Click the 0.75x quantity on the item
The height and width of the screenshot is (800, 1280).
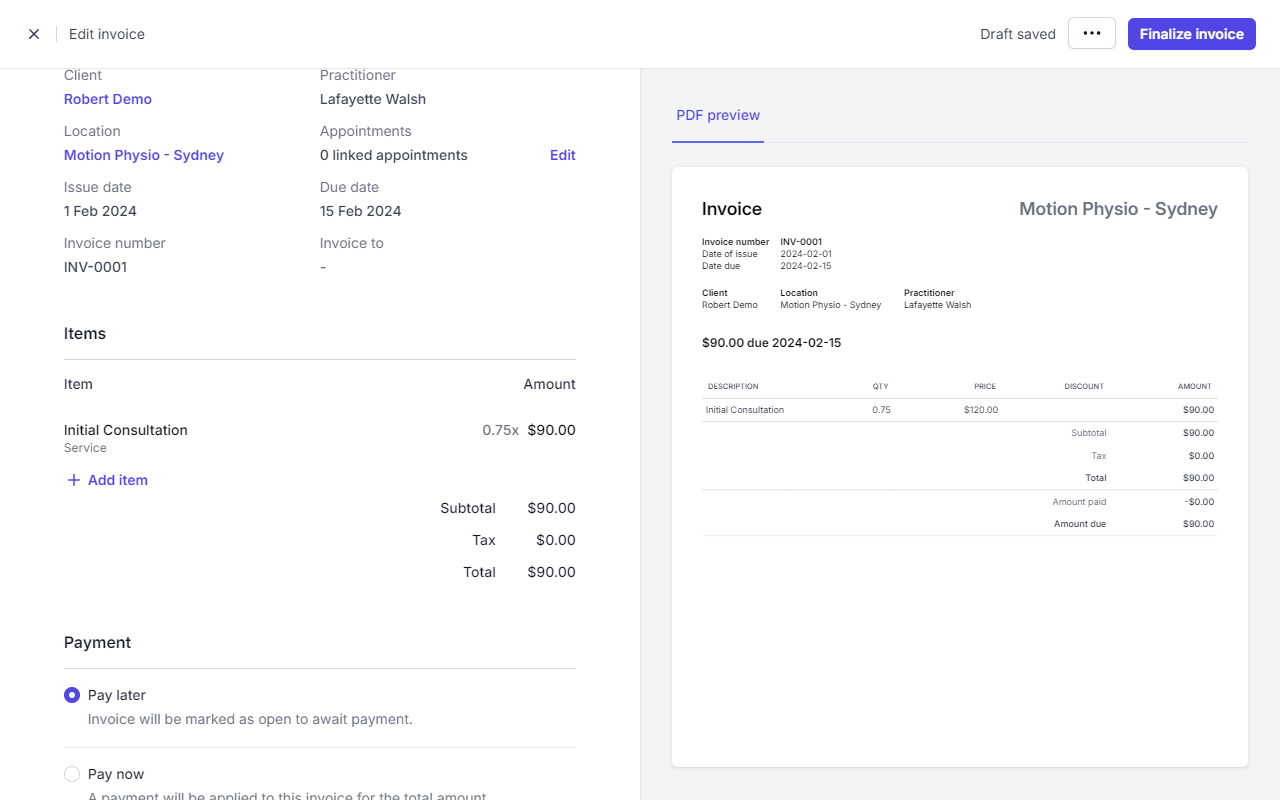500,430
